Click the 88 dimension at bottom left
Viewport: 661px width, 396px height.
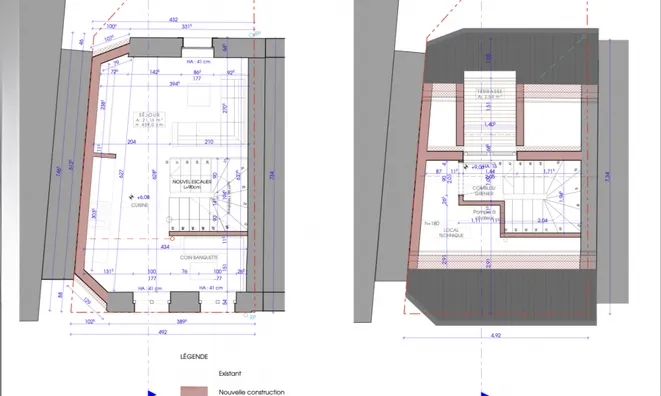tap(61, 295)
